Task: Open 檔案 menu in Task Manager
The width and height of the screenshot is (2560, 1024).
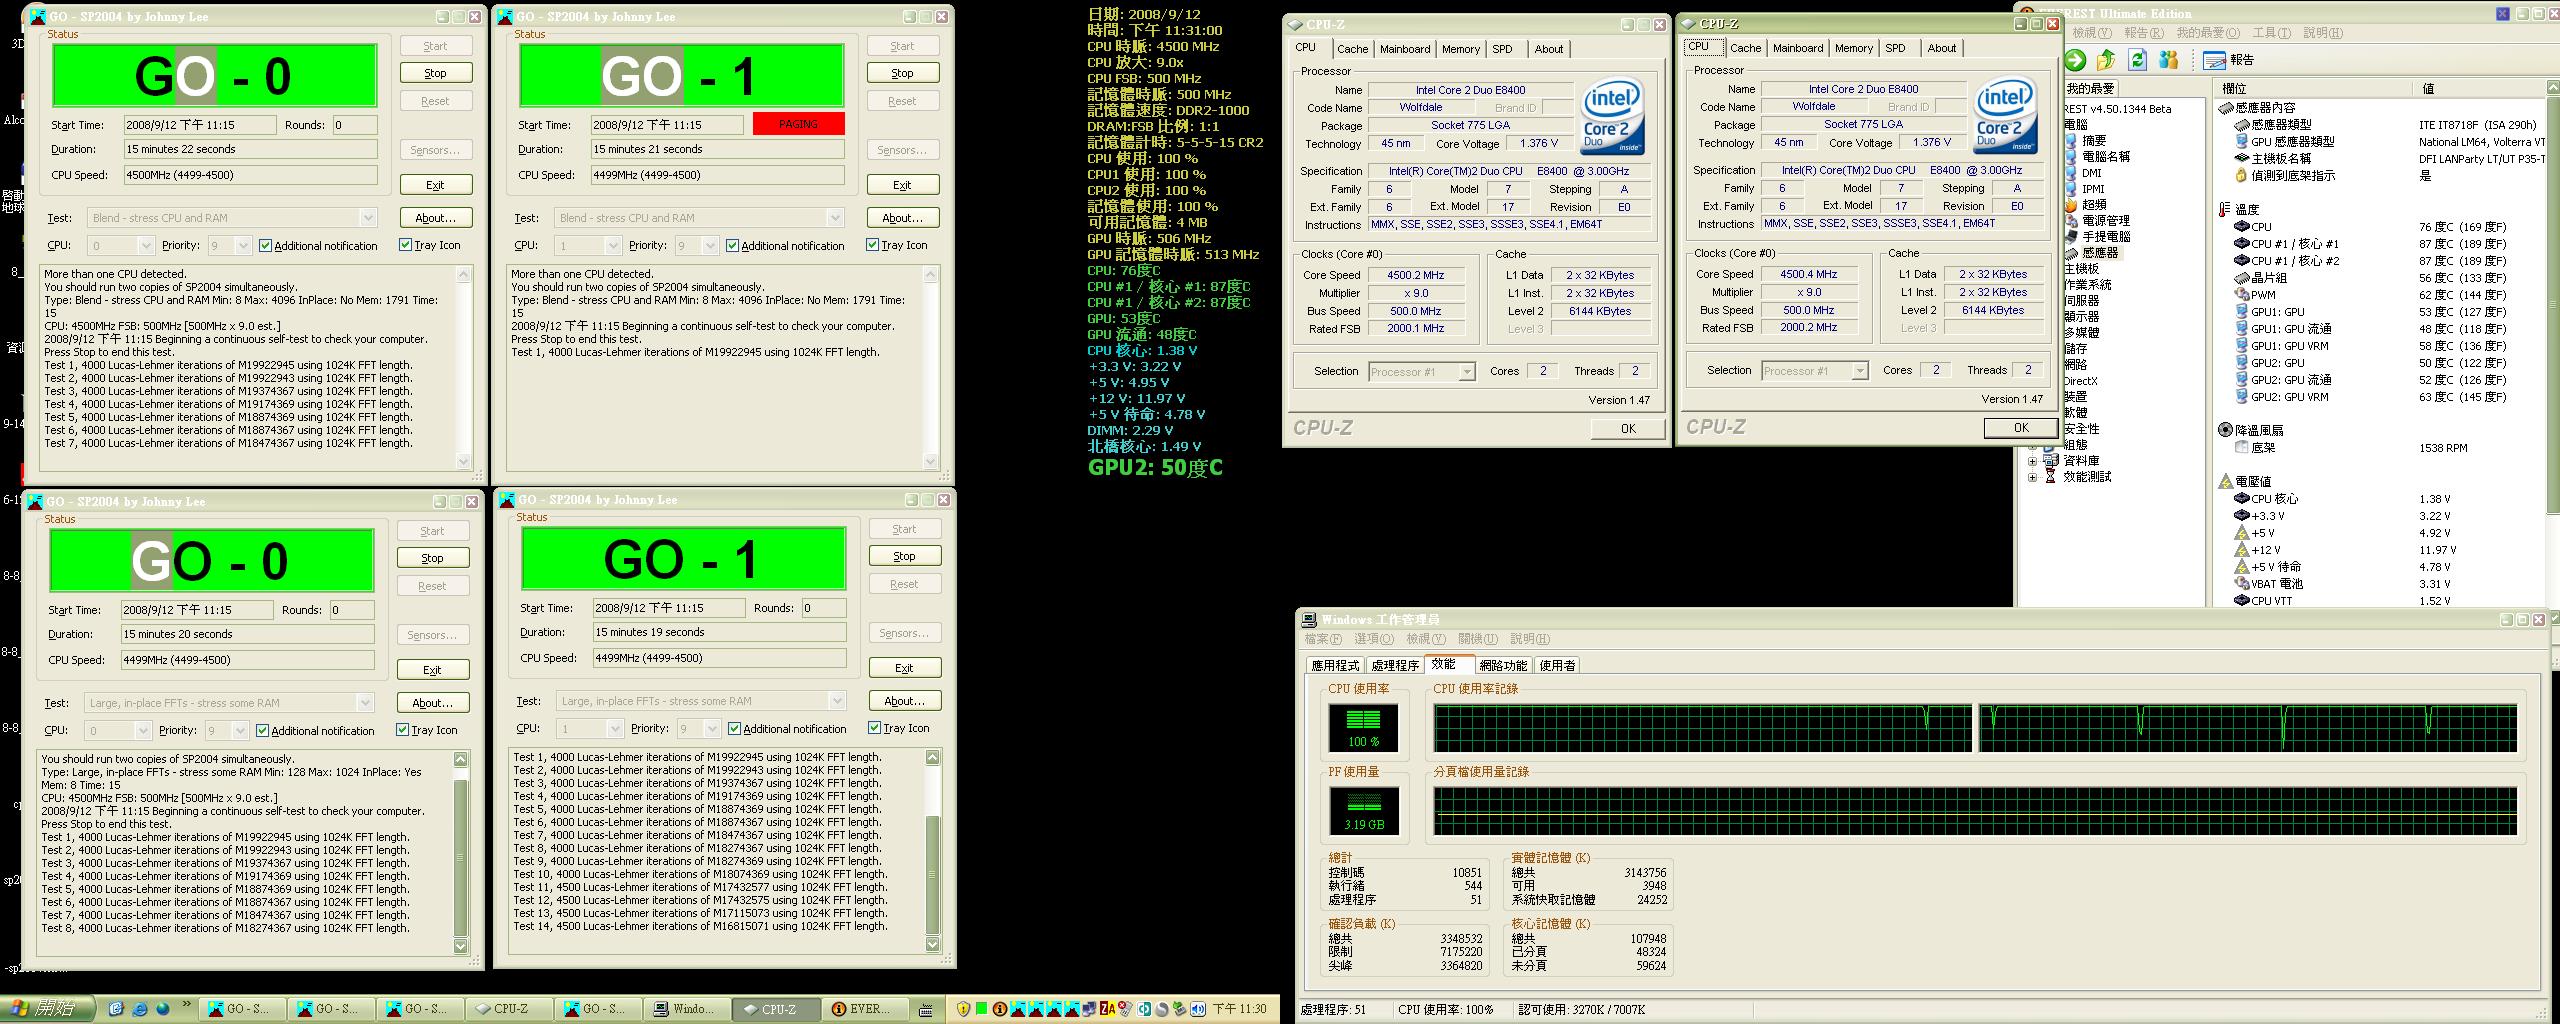Action: pos(1323,639)
